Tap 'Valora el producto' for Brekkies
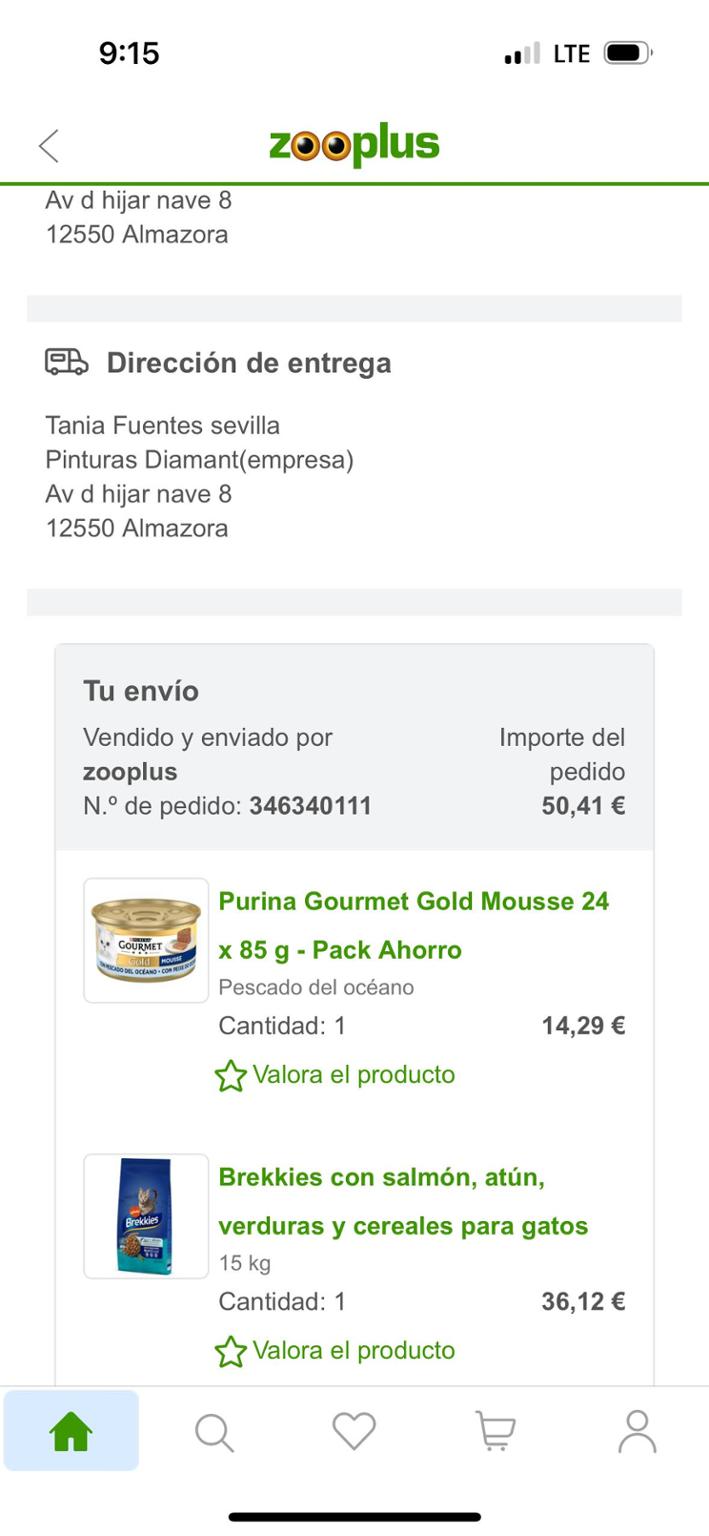This screenshot has width=709, height=1536. pos(353,1351)
